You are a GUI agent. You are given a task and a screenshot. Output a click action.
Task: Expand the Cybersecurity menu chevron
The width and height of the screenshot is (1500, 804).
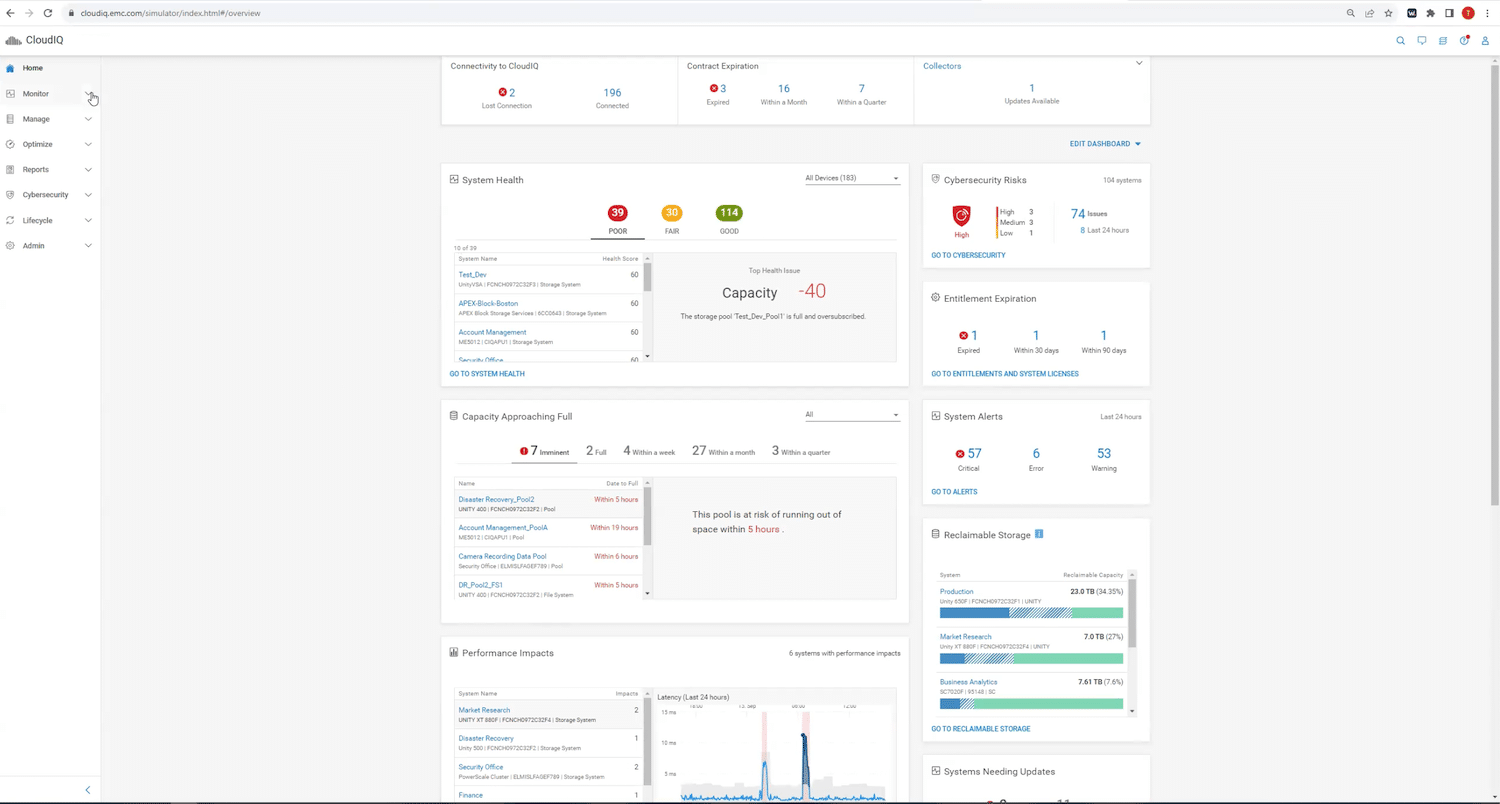tap(88, 195)
